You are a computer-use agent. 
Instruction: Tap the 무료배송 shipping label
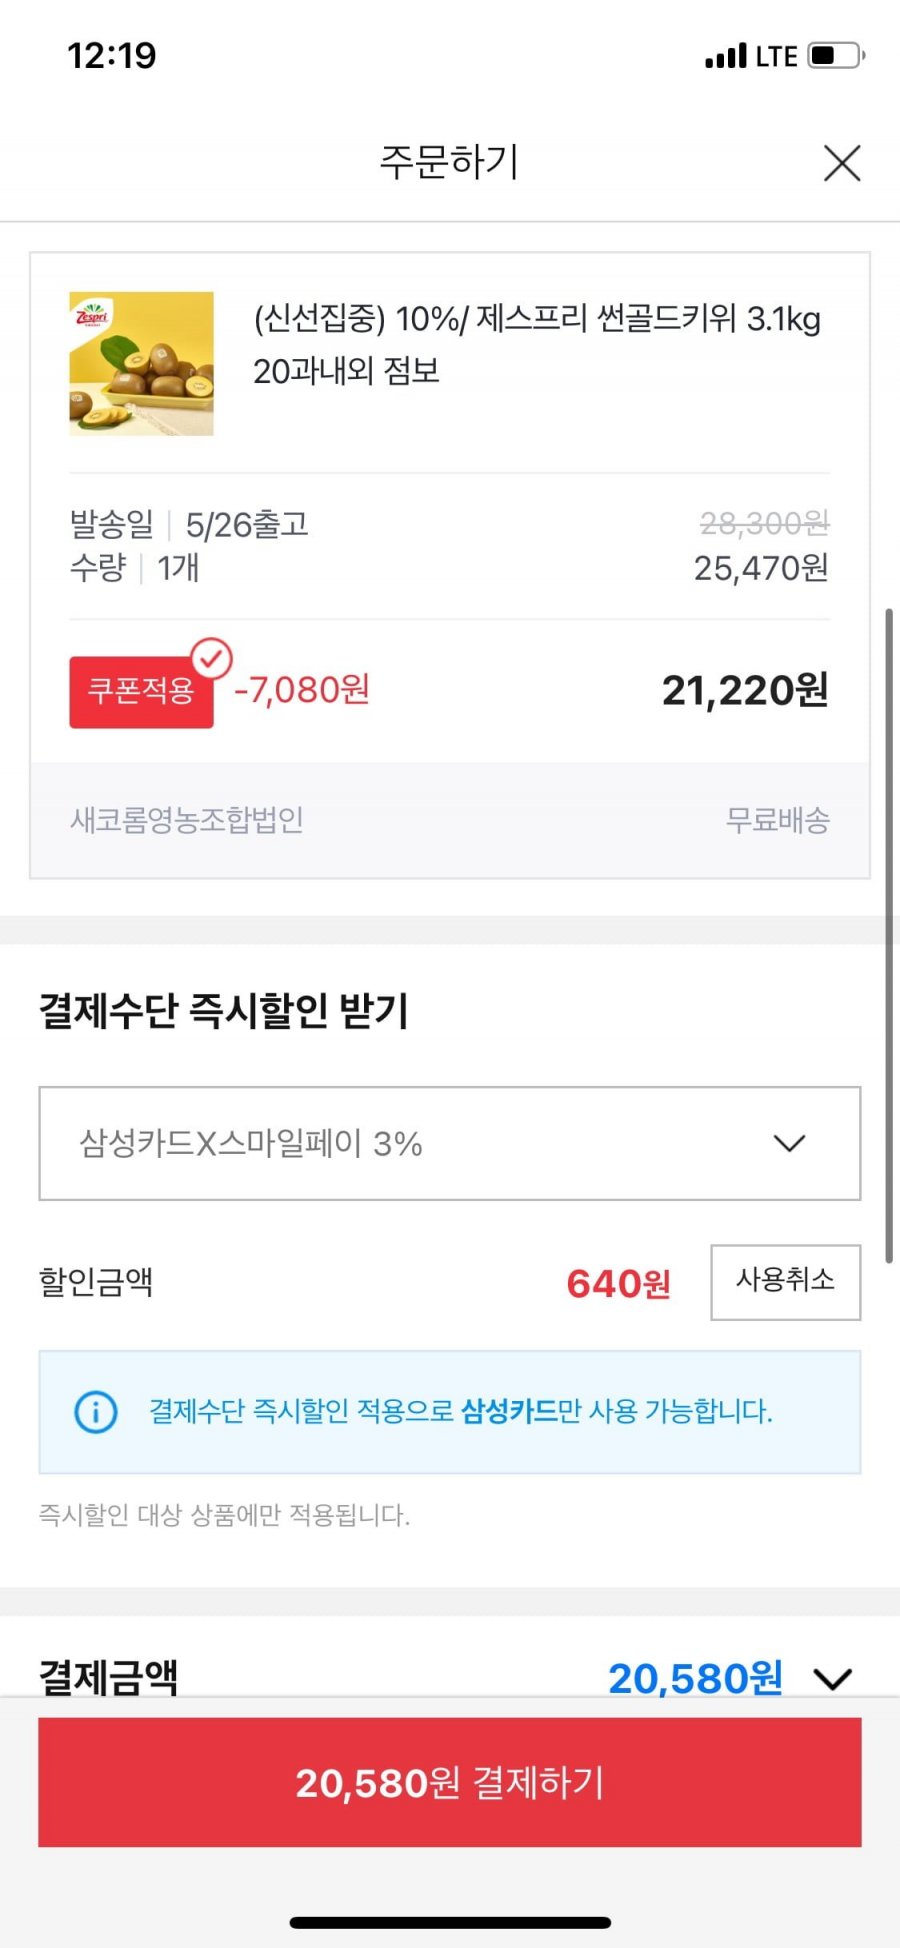pos(778,820)
